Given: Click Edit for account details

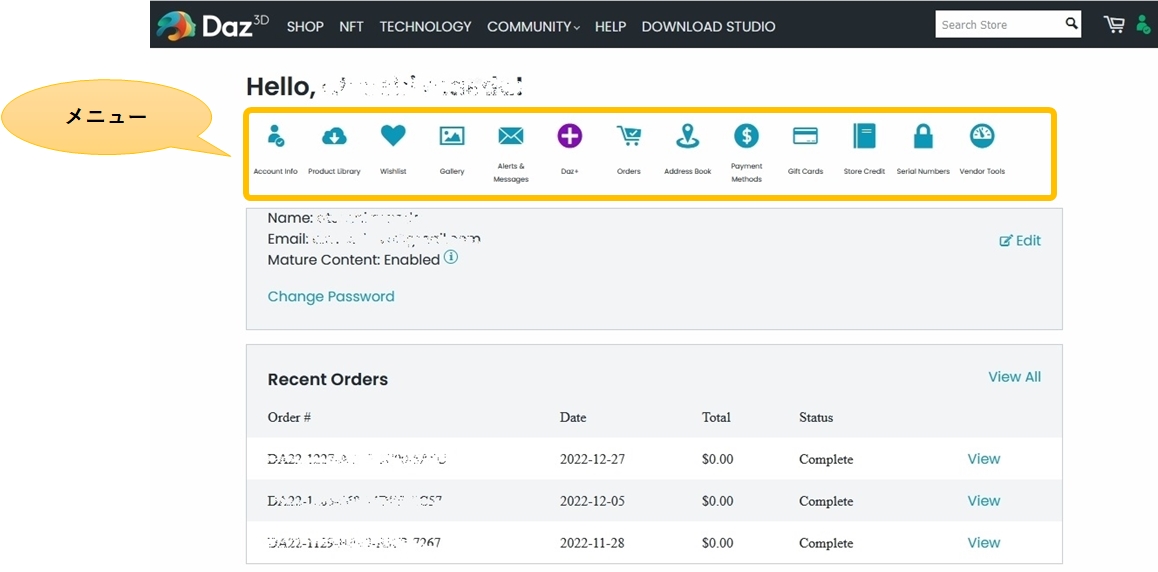Looking at the screenshot, I should (x=1021, y=241).
